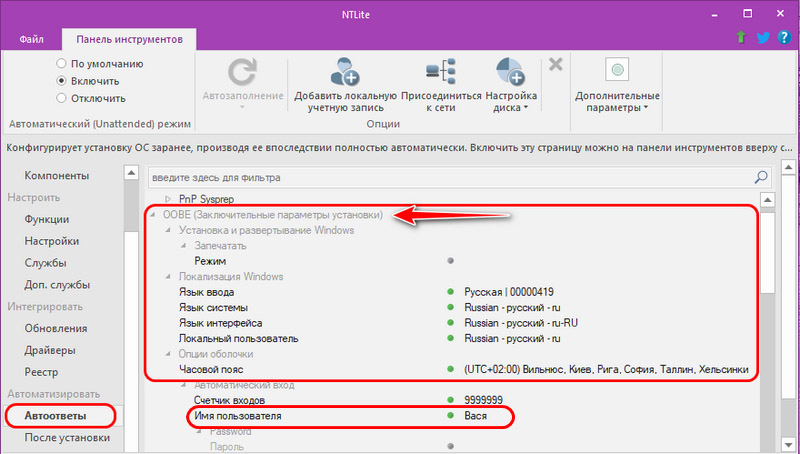Expand the PnP Sysprep tree node
The width and height of the screenshot is (800, 454).
tap(168, 199)
